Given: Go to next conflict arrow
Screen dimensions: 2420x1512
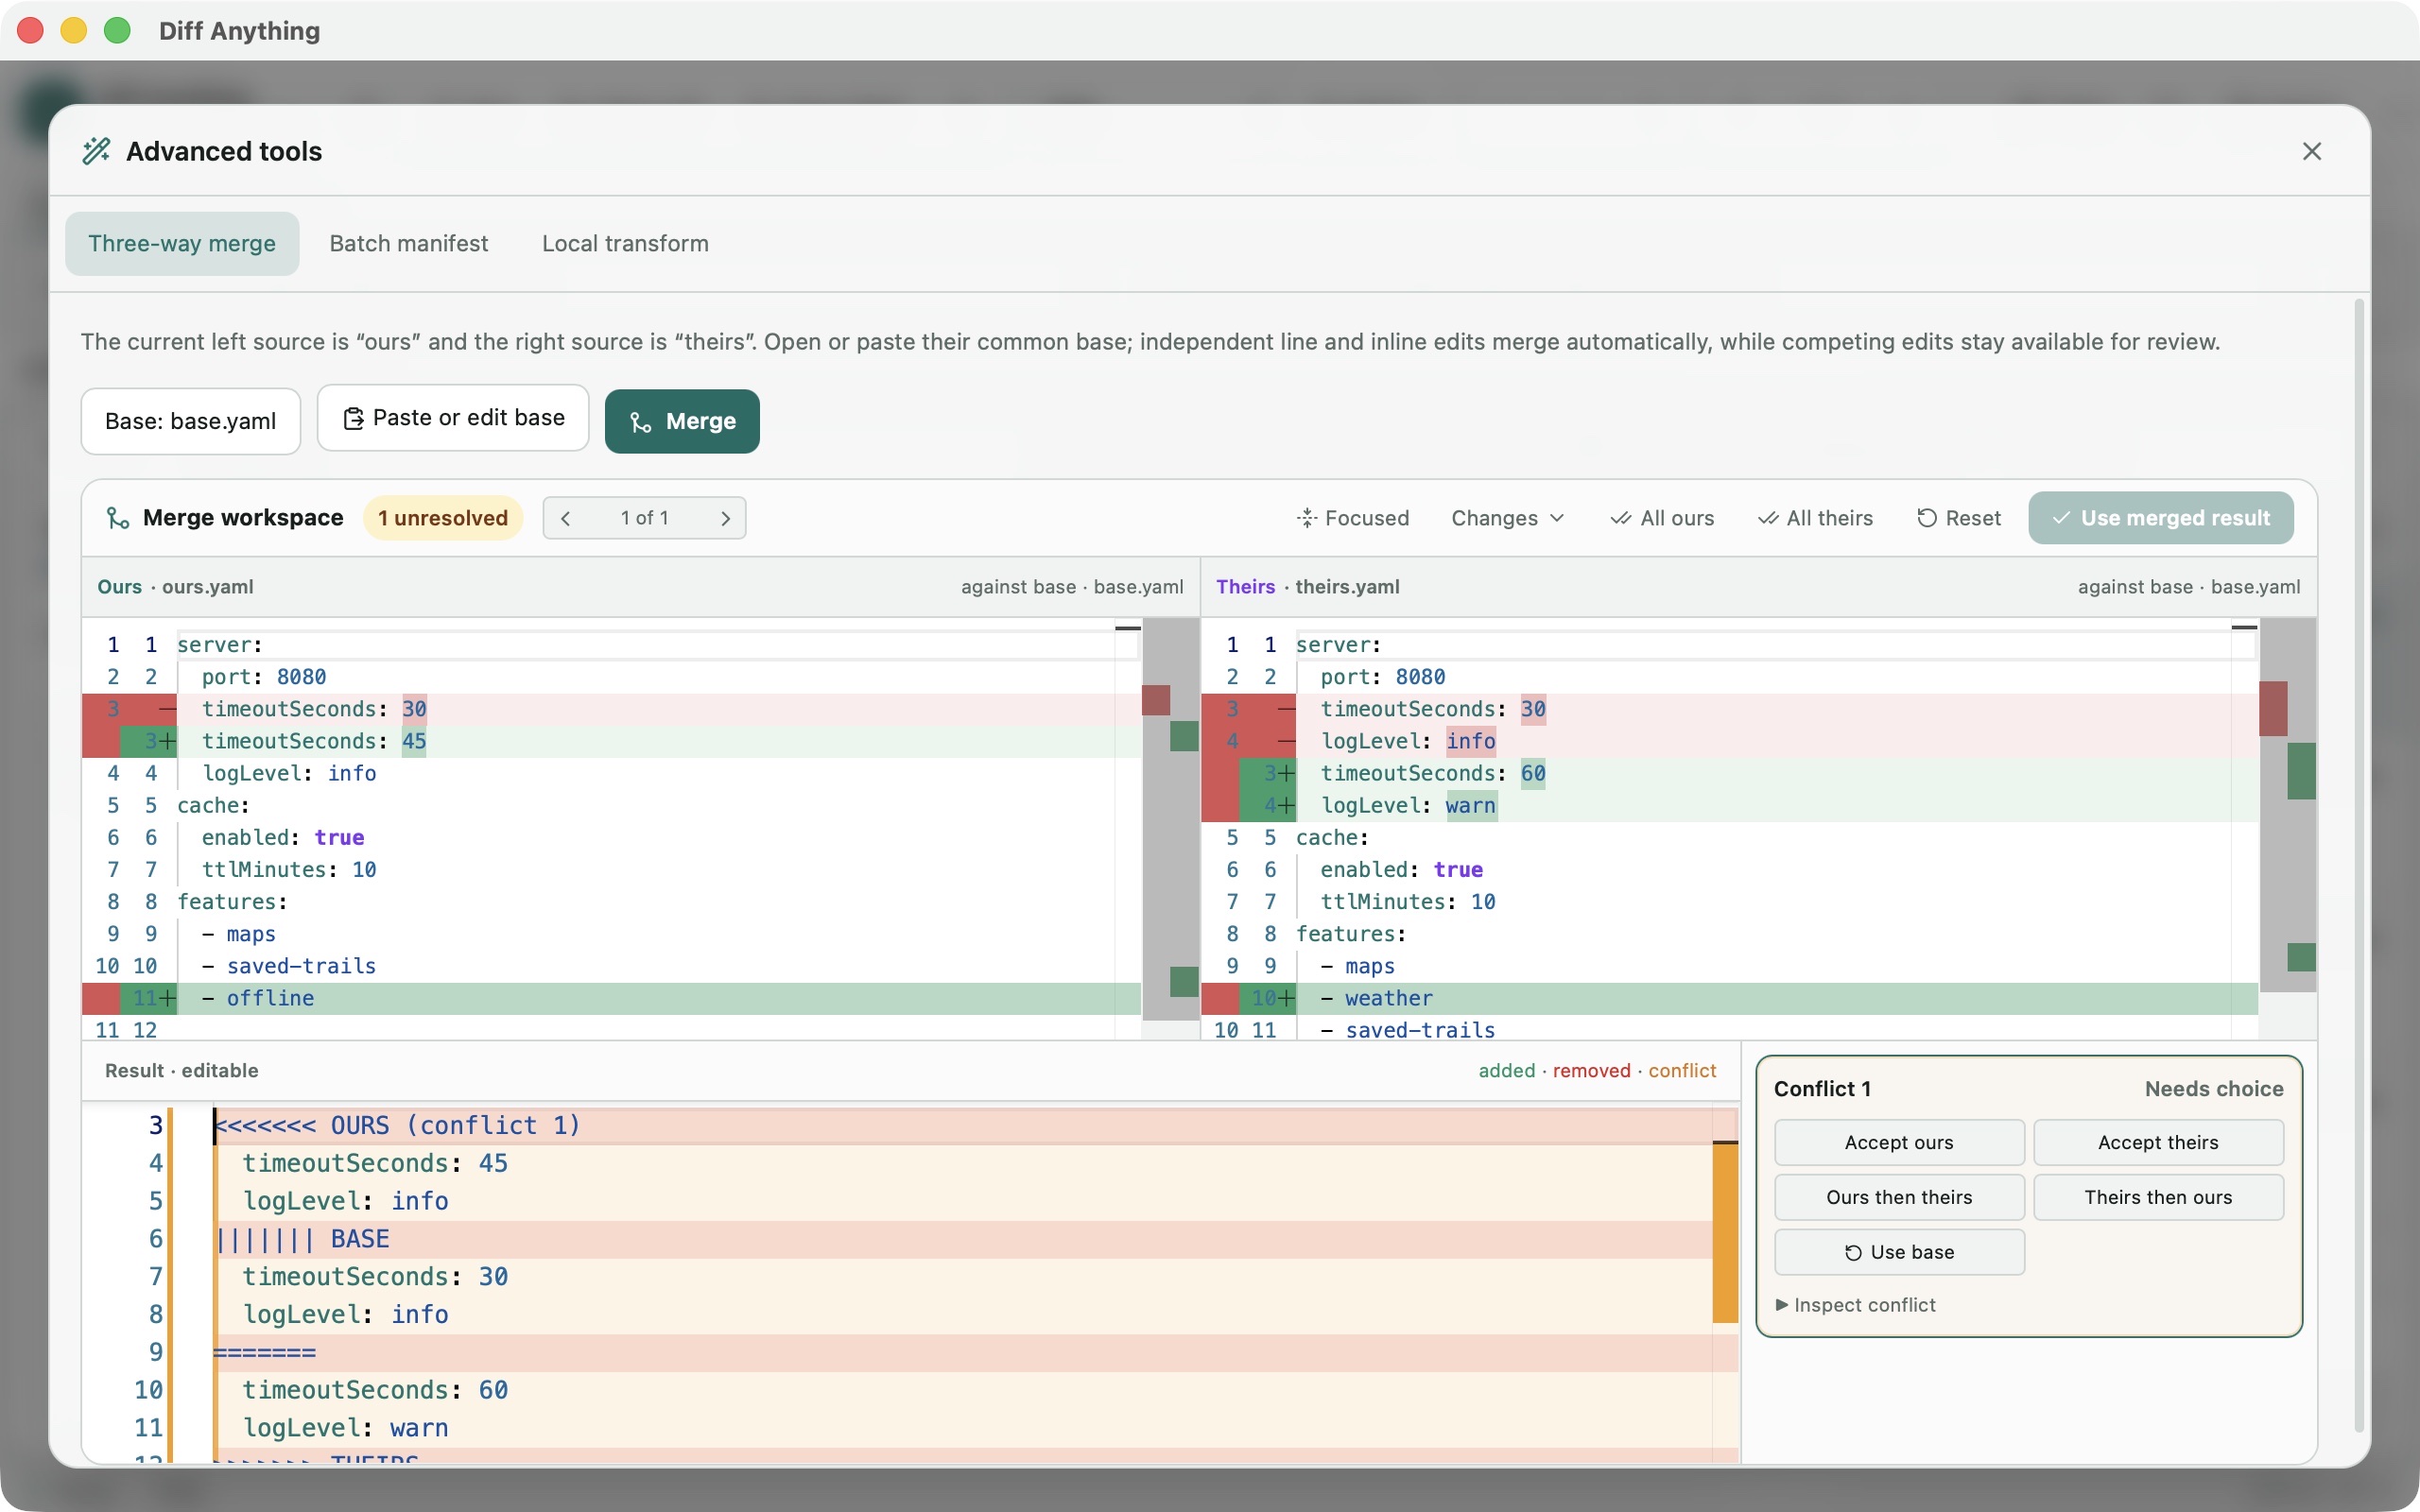Looking at the screenshot, I should 725,518.
